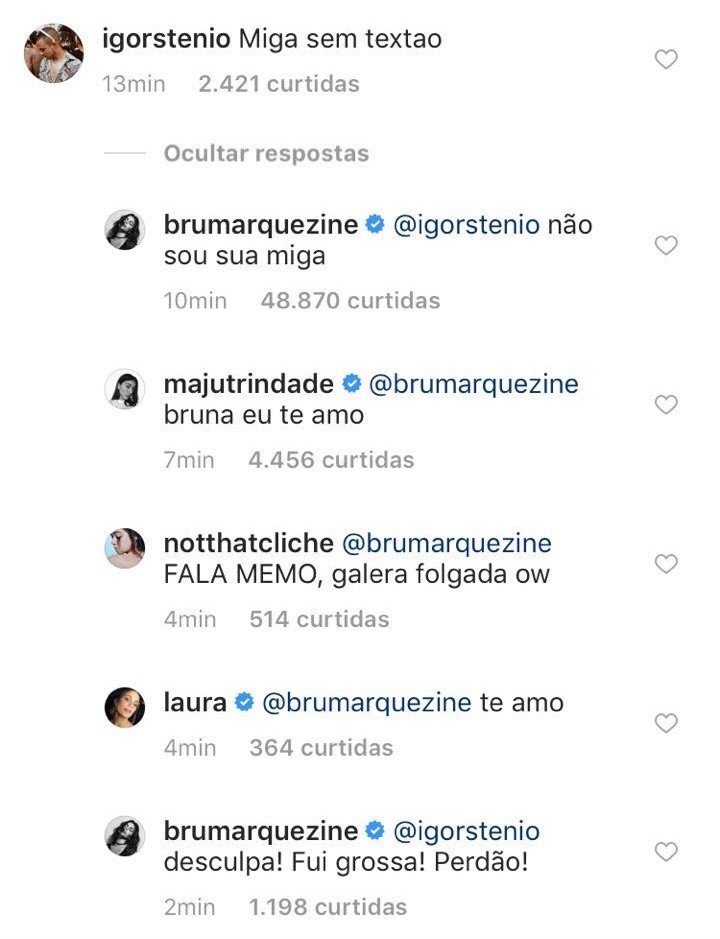Open the notthatcliche username
The width and height of the screenshot is (720, 939).
click(248, 543)
